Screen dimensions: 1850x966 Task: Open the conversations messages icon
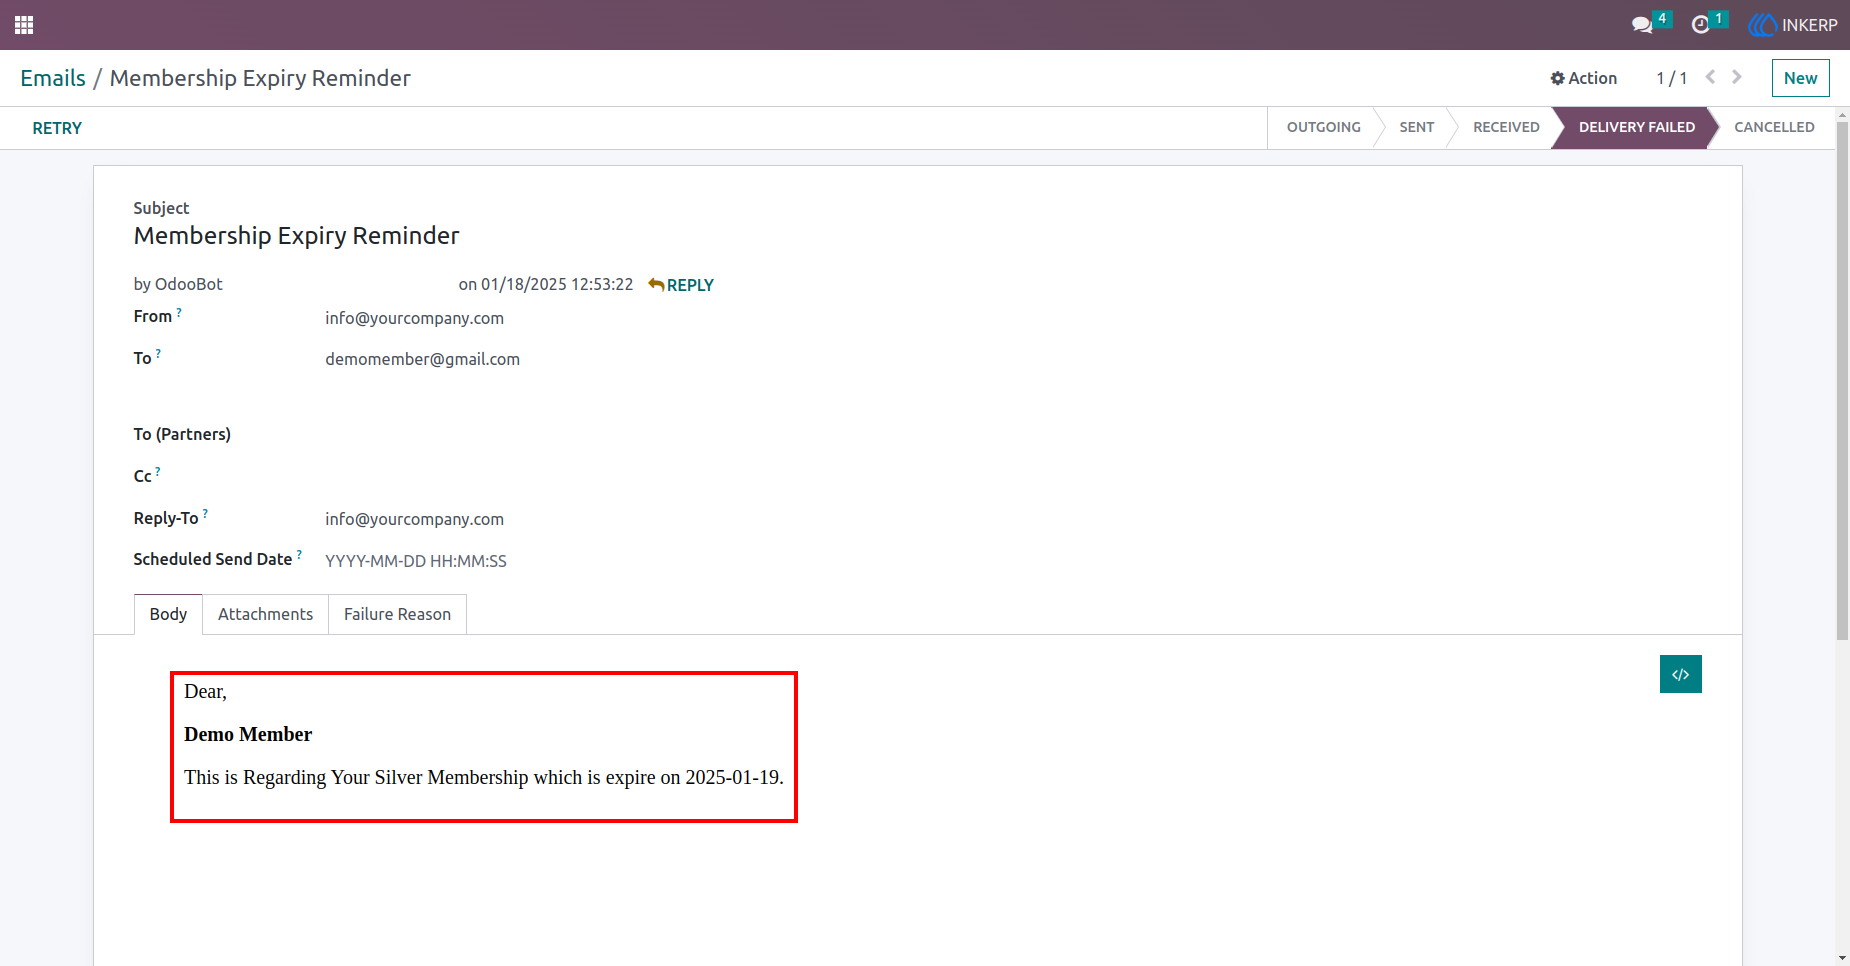click(1642, 25)
